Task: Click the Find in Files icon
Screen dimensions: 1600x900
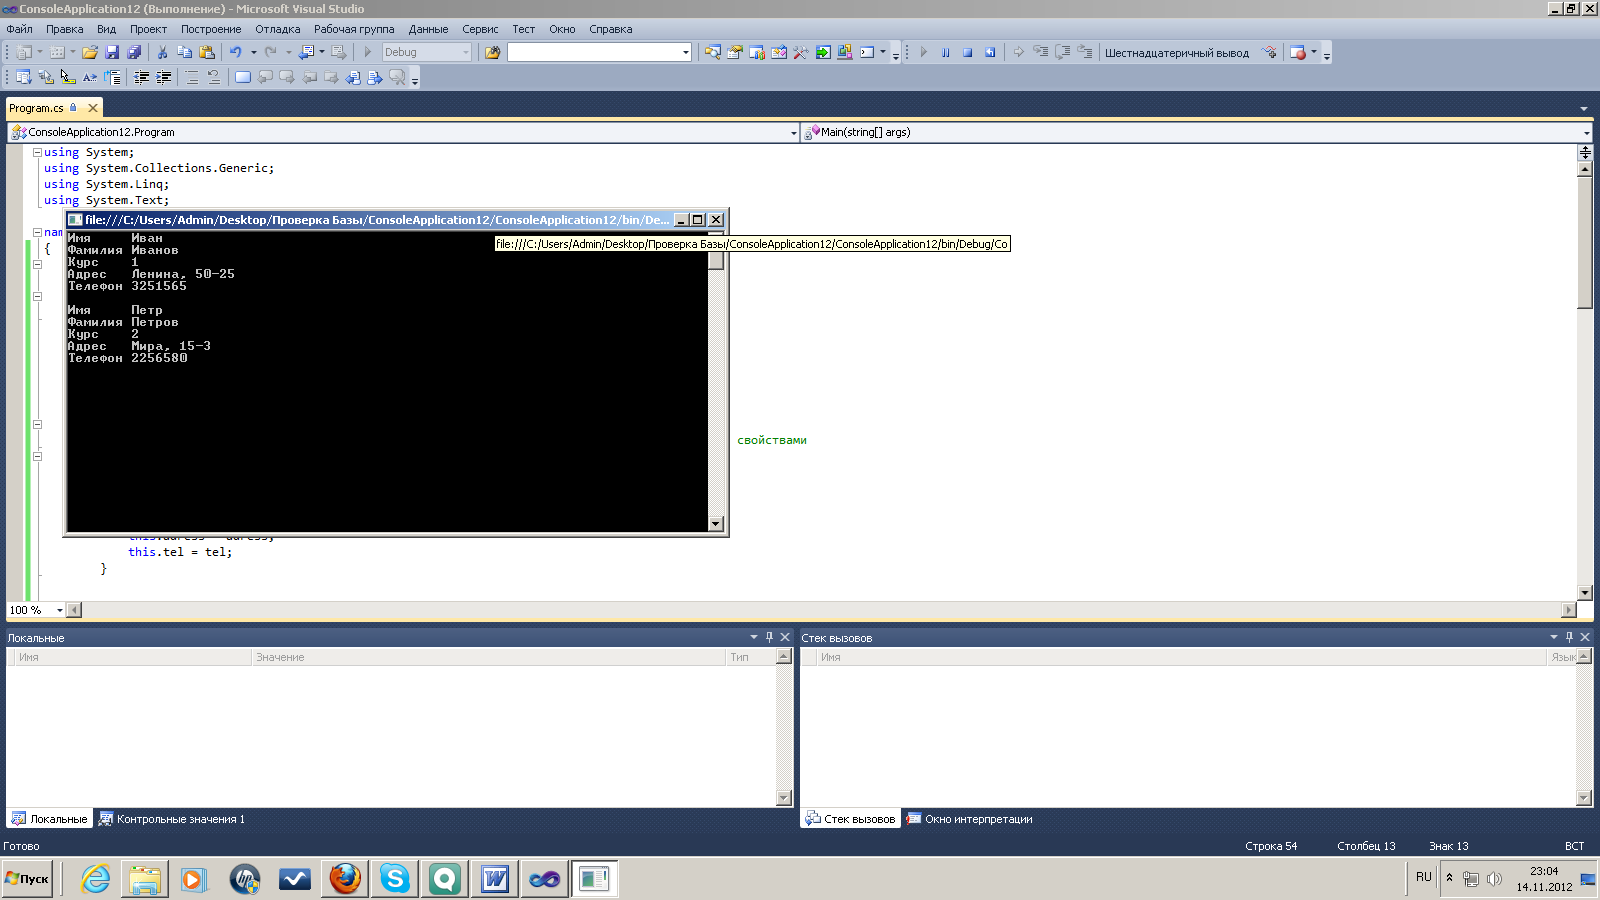Action: coord(492,52)
